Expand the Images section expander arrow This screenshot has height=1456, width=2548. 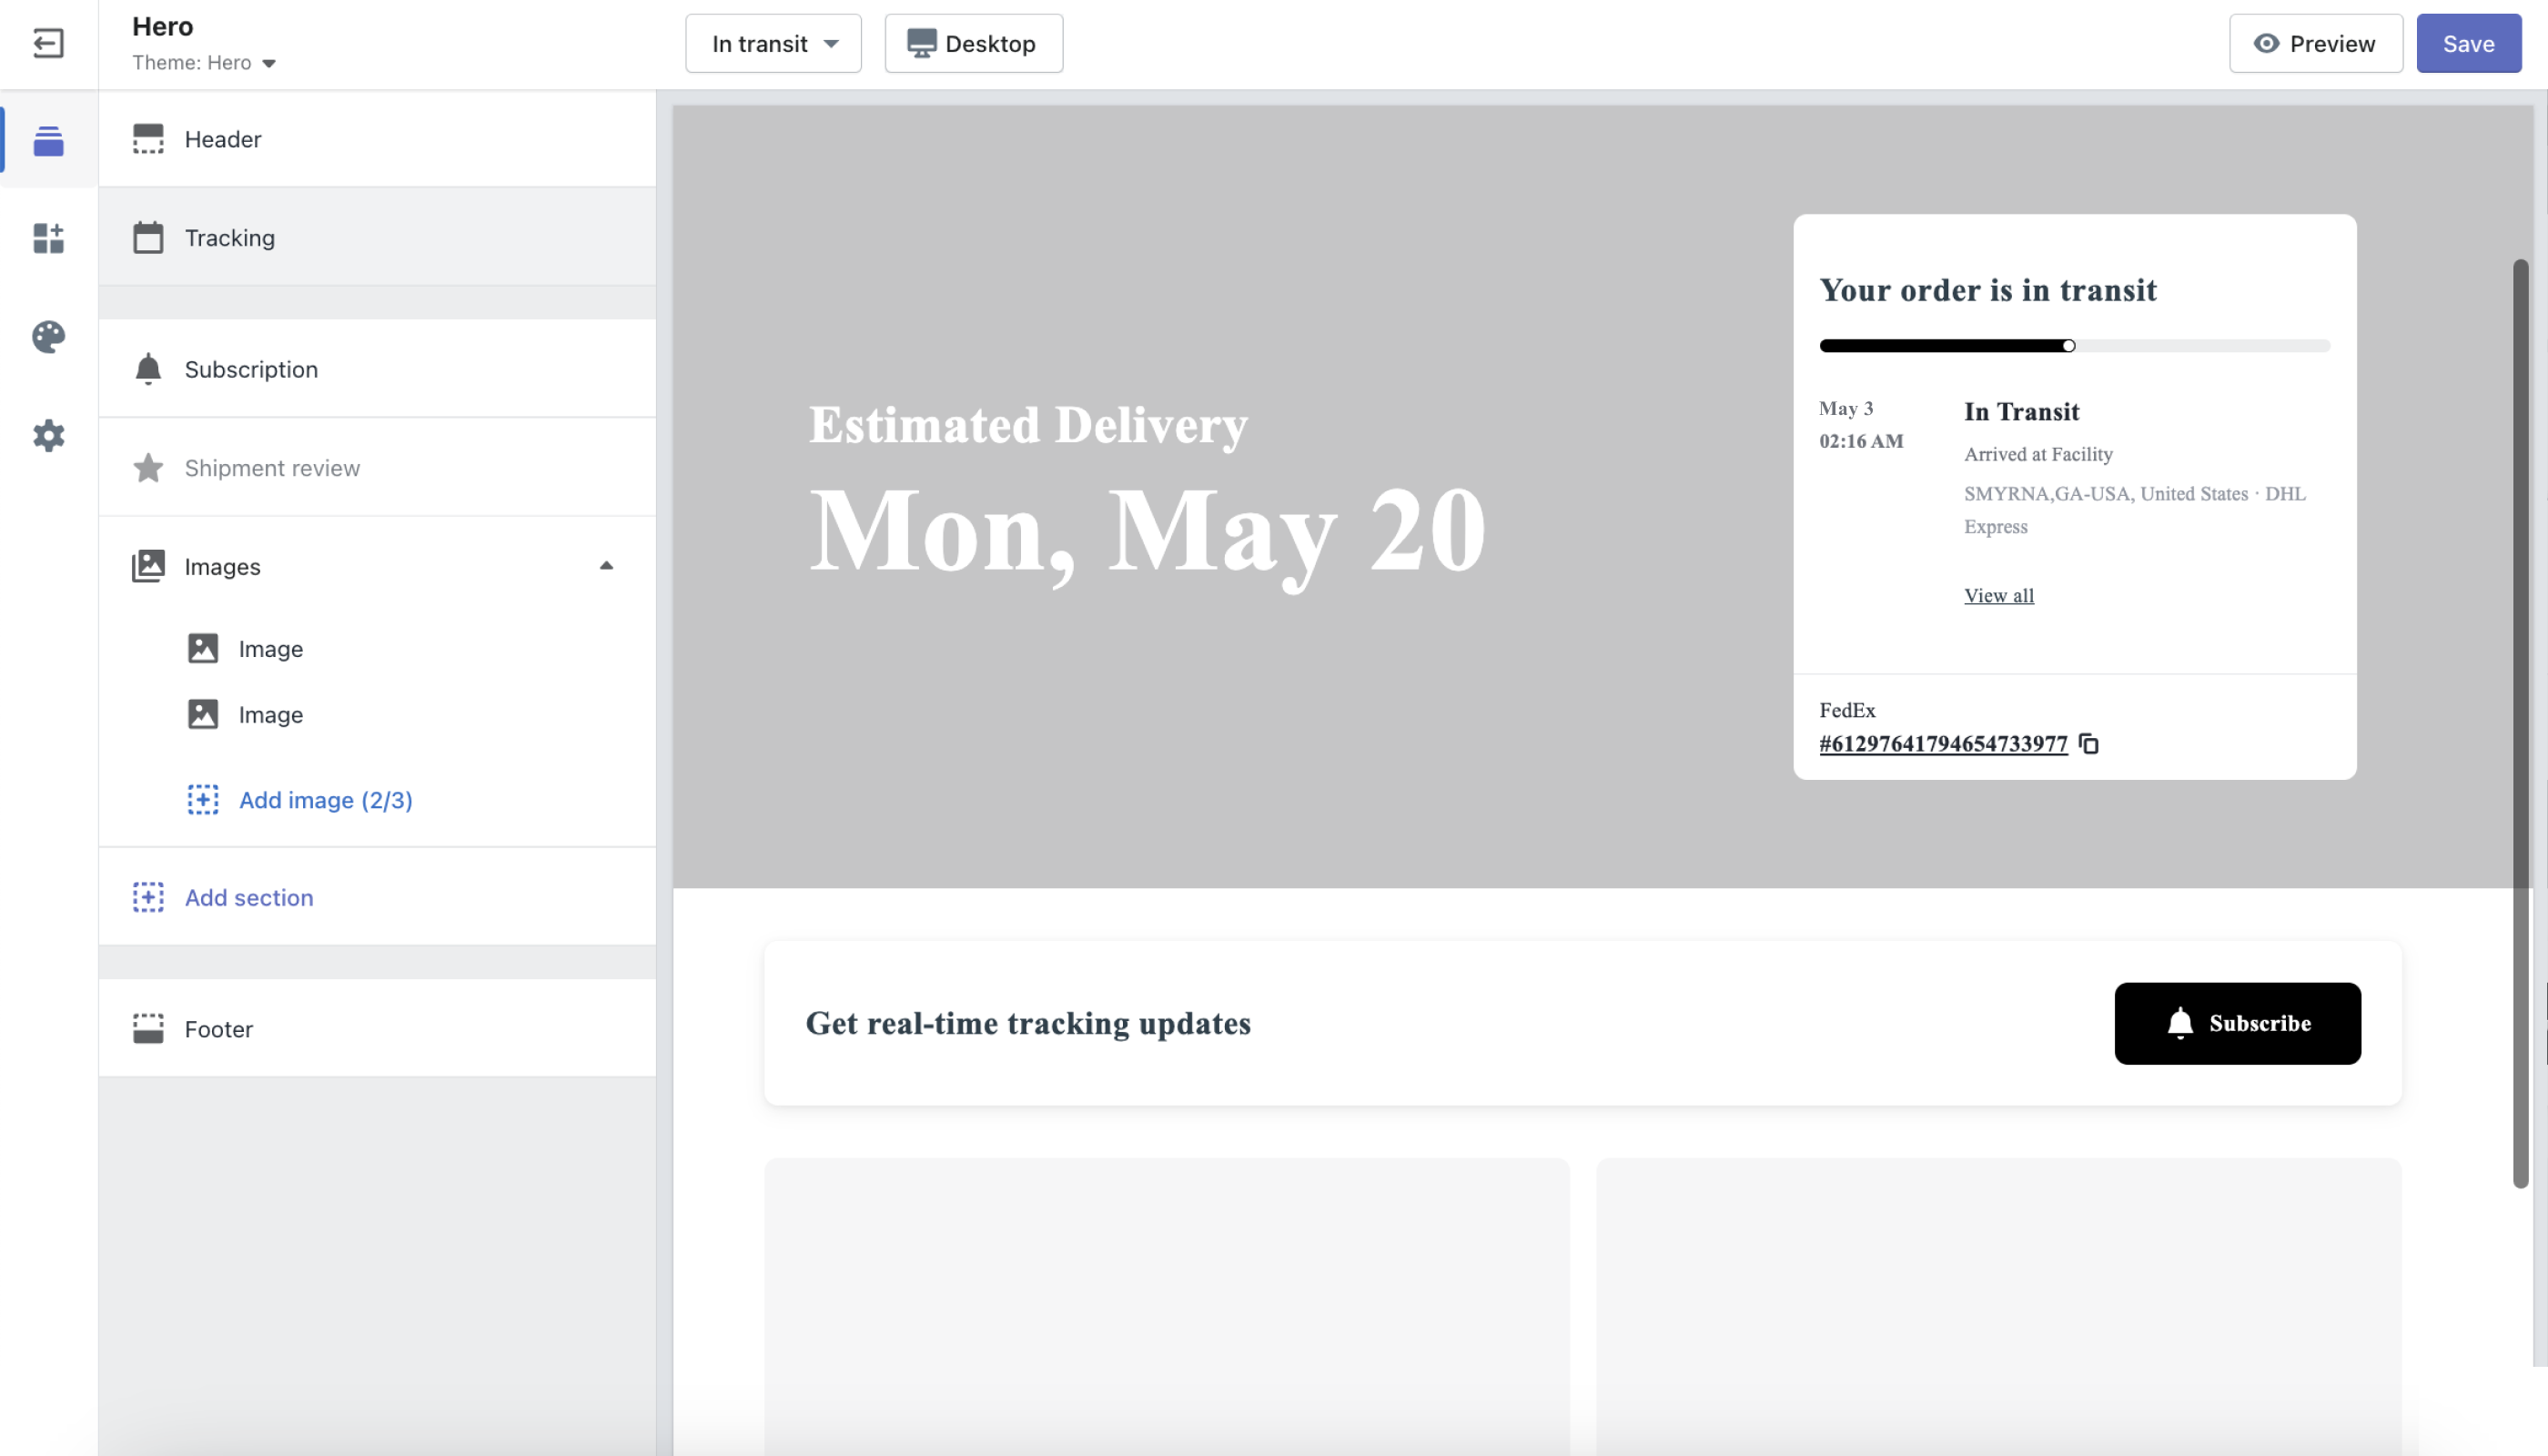(607, 565)
